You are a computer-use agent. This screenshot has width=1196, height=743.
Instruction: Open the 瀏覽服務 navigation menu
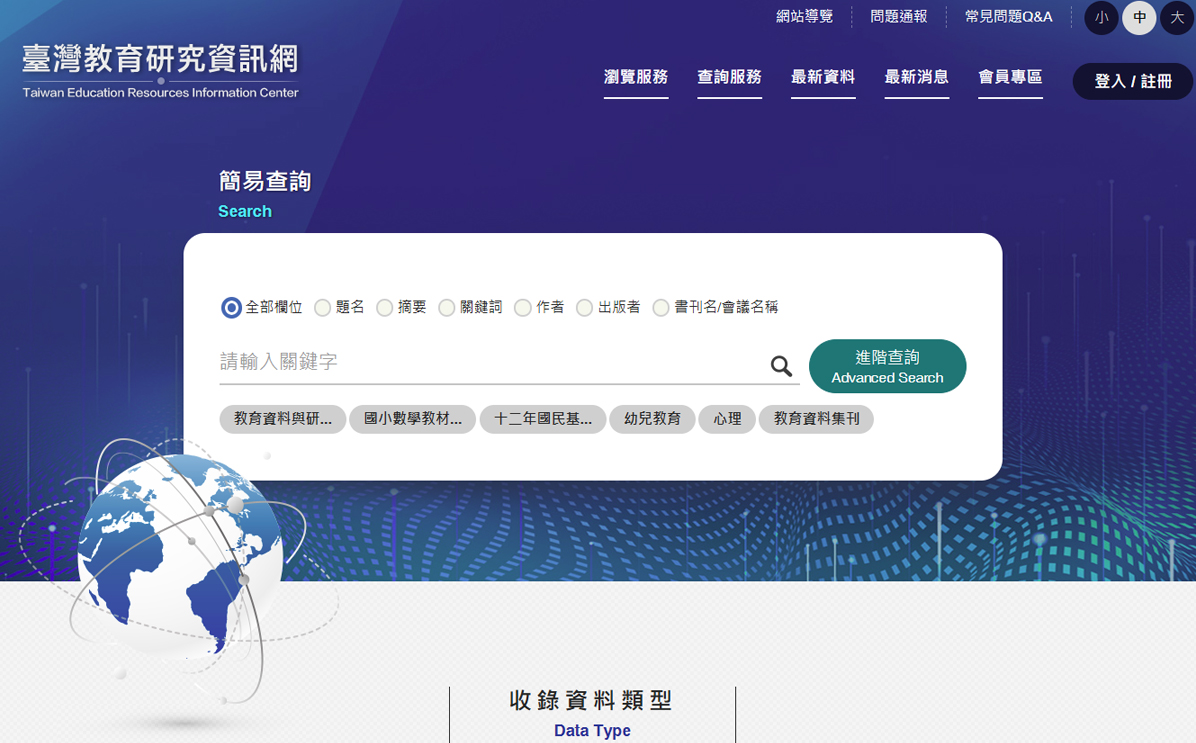tap(636, 77)
